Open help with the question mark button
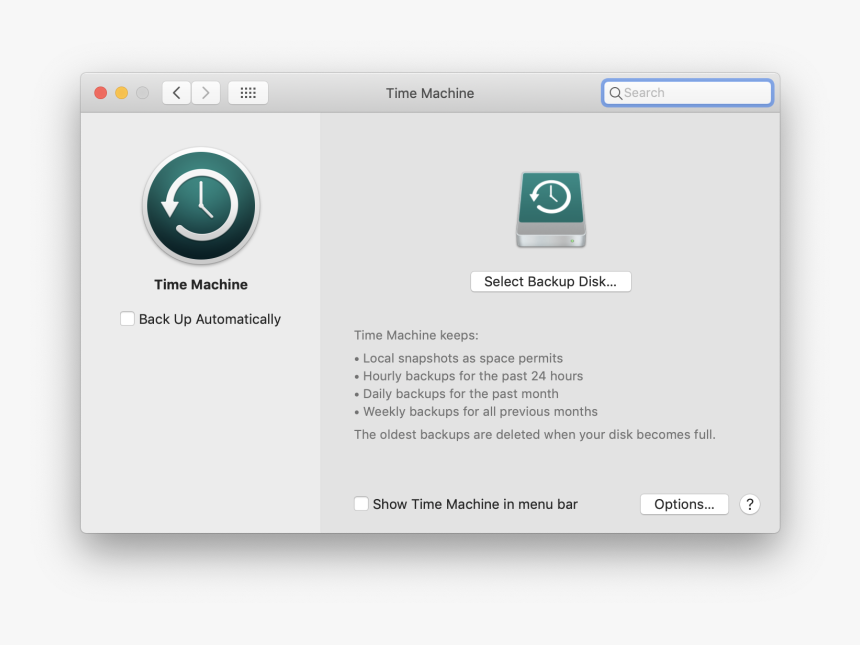Viewport: 860px width, 645px height. tap(750, 504)
